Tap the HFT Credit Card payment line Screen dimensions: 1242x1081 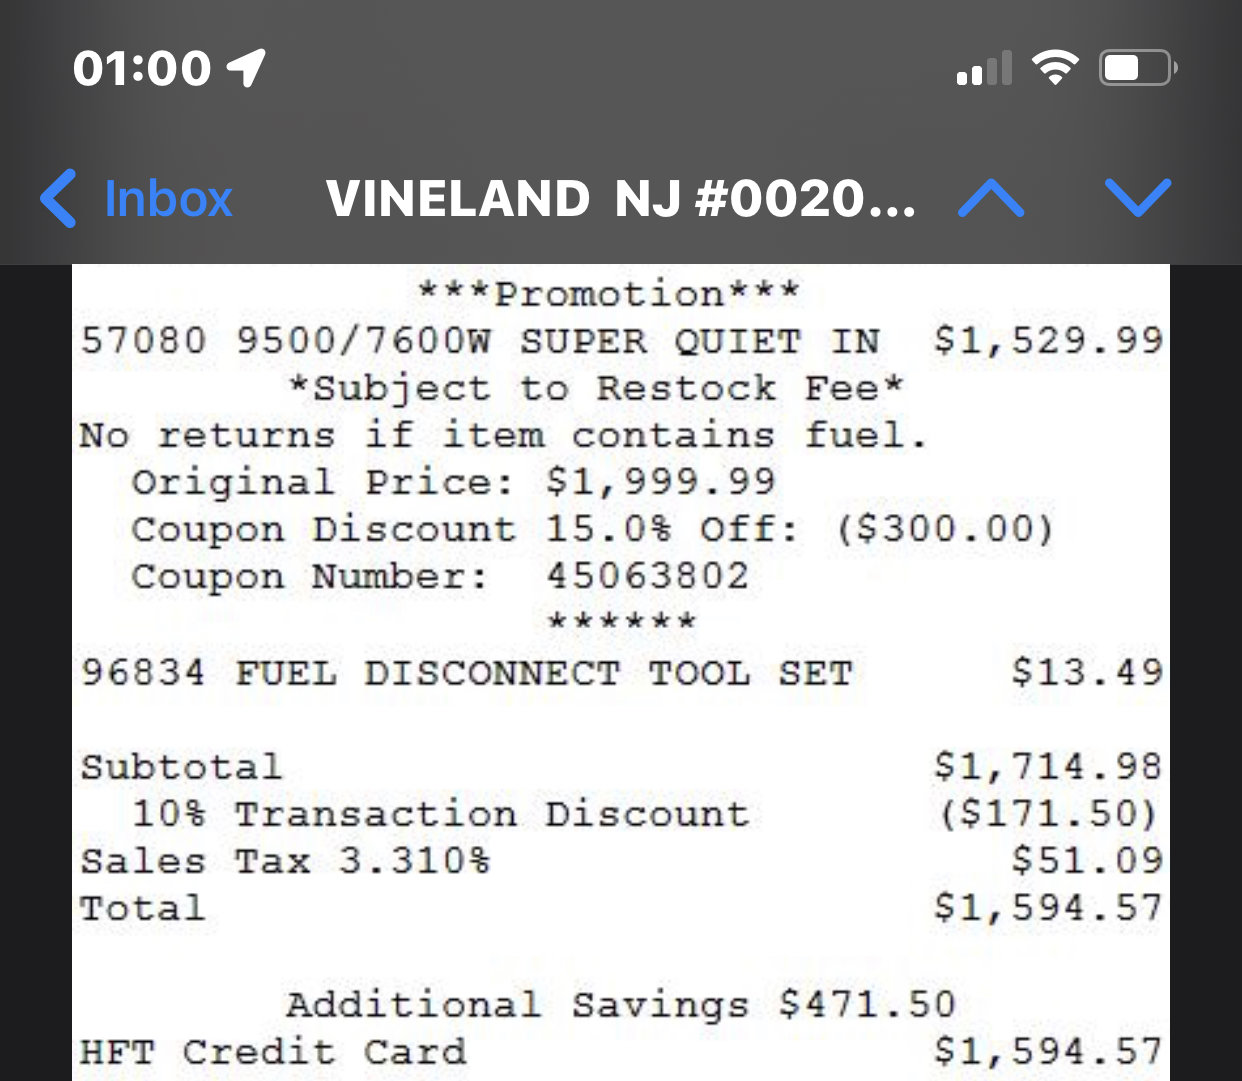[x=622, y=1052]
